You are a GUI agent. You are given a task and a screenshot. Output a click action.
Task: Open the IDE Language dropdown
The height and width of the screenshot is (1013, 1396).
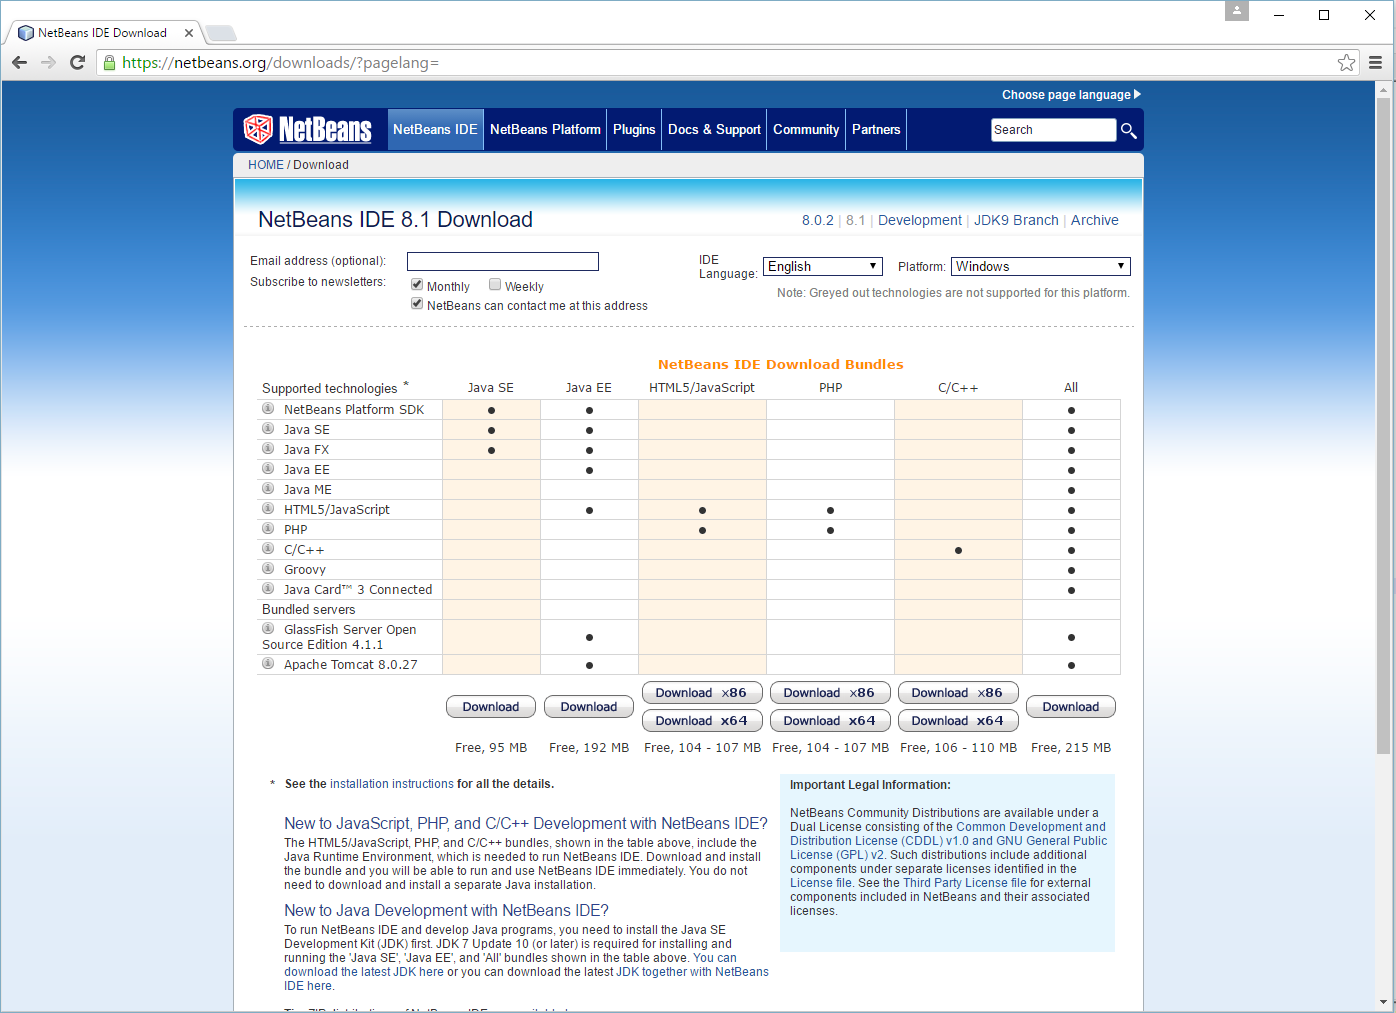tap(823, 266)
